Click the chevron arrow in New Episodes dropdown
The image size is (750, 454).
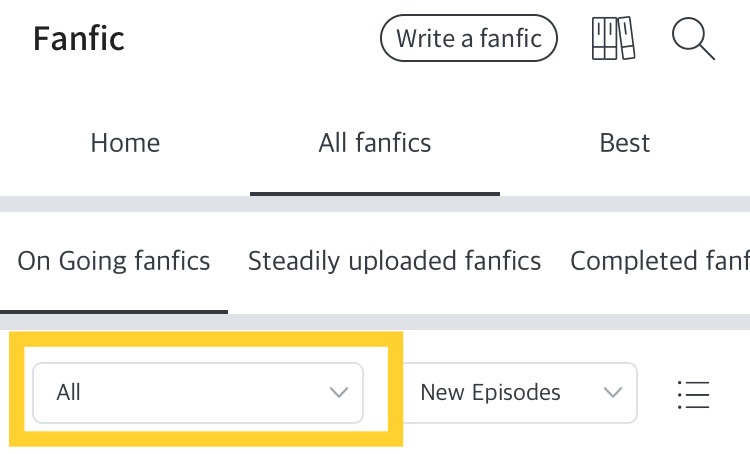pos(613,393)
